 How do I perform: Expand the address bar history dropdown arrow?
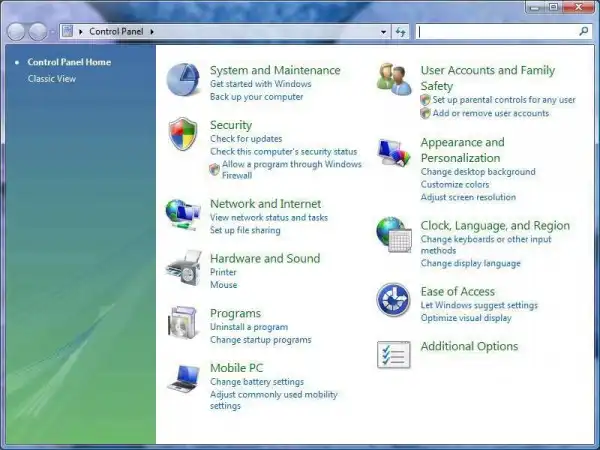(x=383, y=32)
